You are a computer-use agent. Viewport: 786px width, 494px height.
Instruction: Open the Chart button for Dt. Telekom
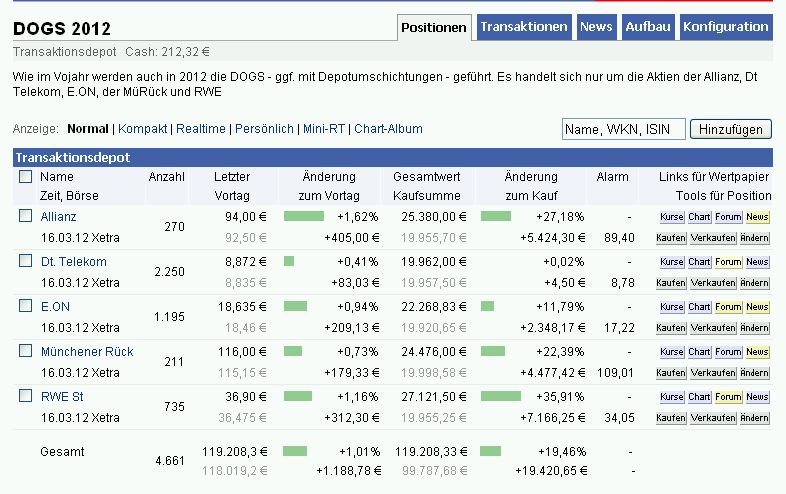tap(699, 262)
